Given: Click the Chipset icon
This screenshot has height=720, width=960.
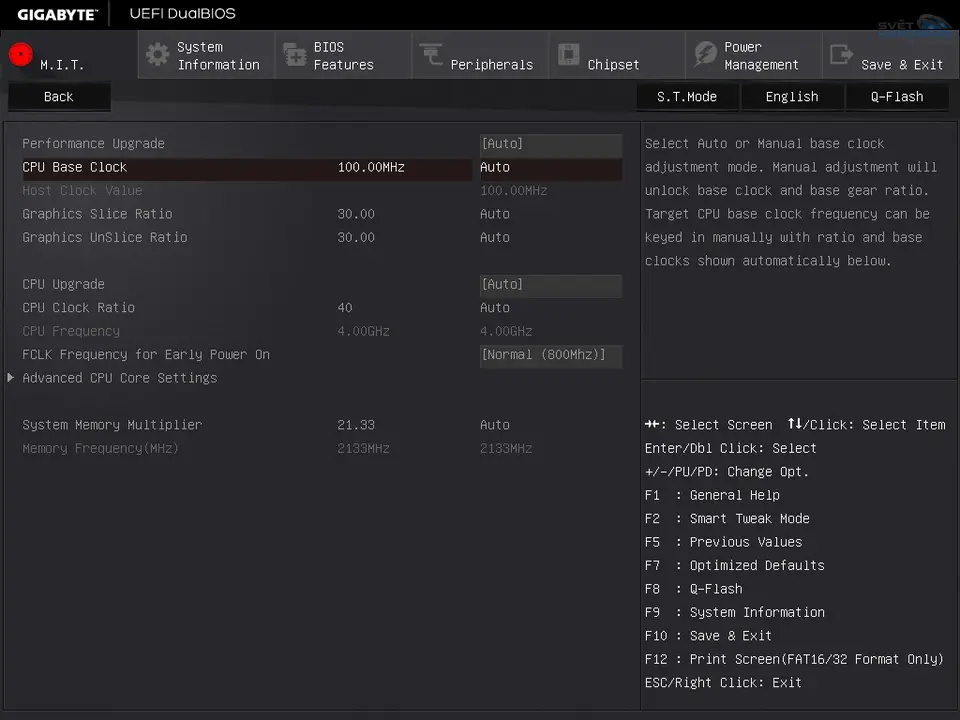Looking at the screenshot, I should 568,55.
